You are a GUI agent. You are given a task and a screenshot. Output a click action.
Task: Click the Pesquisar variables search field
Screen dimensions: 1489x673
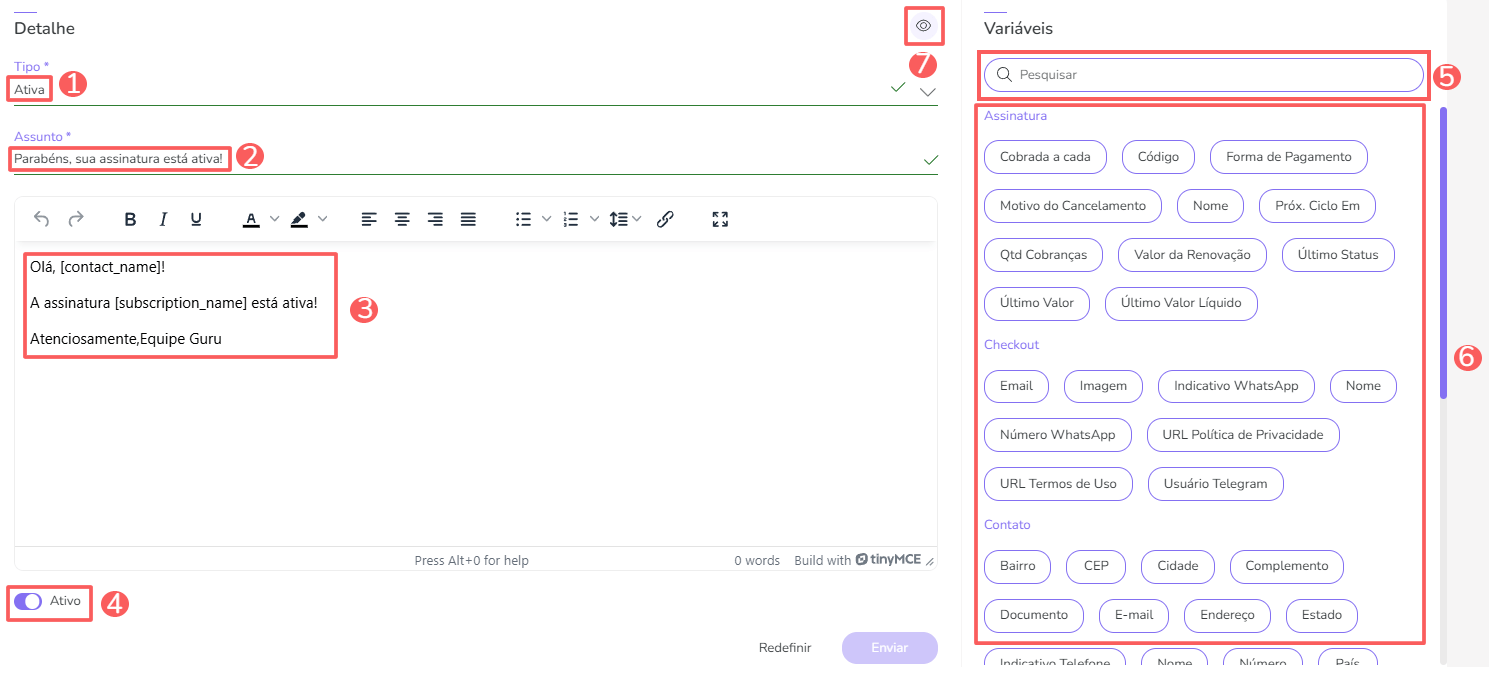pyautogui.click(x=1203, y=75)
